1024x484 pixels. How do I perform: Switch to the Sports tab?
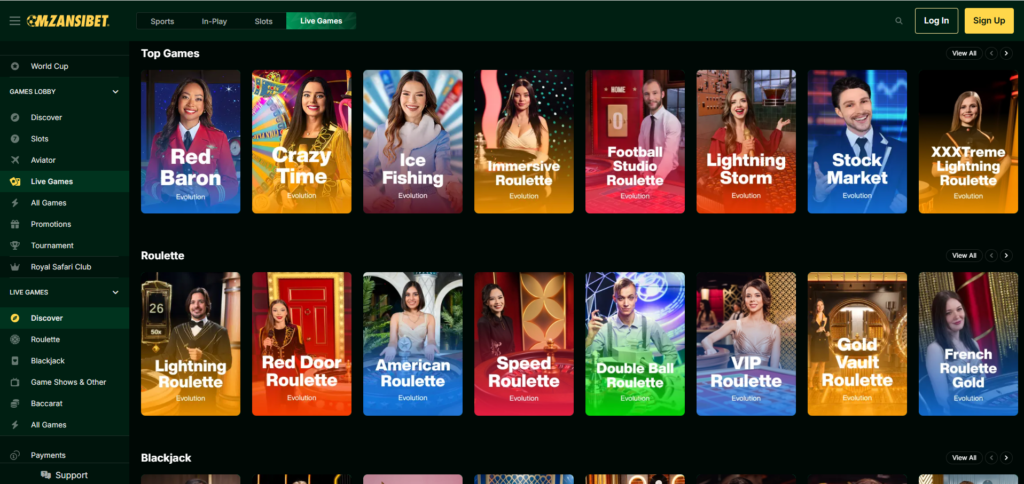(162, 21)
